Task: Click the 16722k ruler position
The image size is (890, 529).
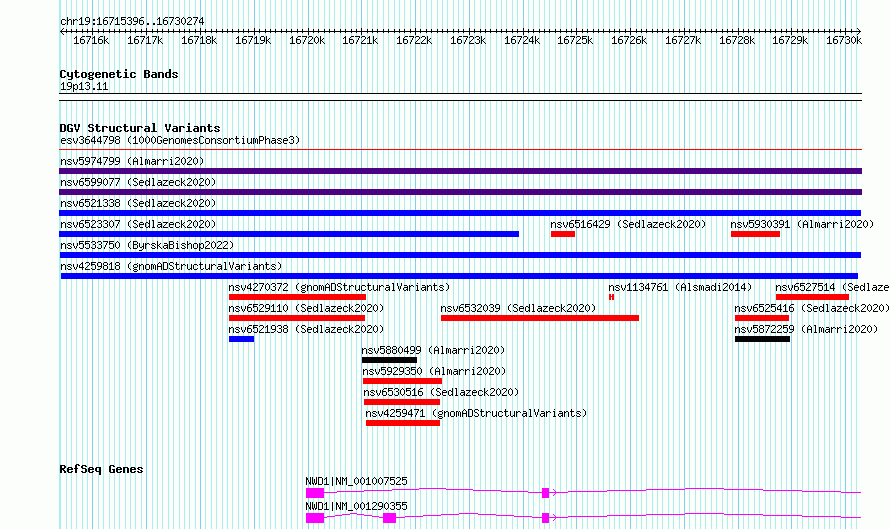Action: pos(414,40)
